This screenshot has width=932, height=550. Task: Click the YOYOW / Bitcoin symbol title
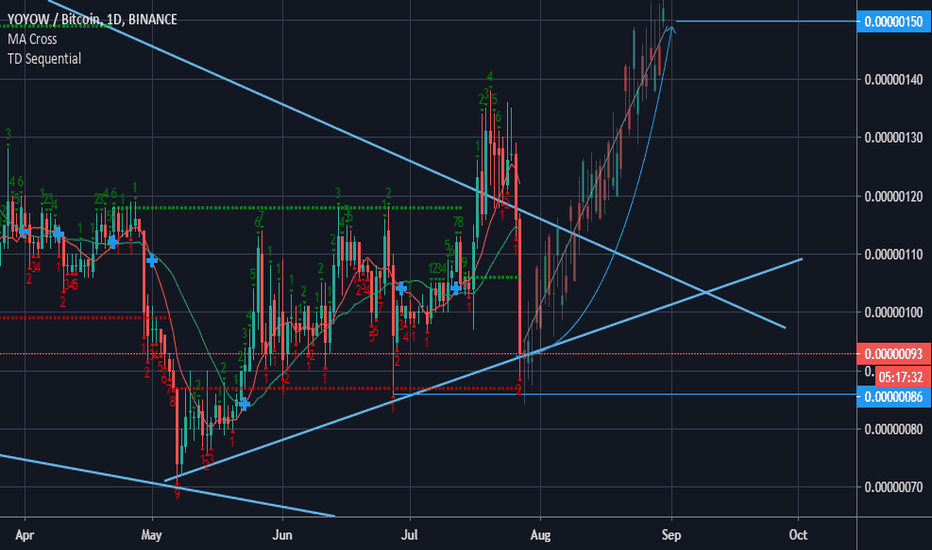click(x=92, y=20)
